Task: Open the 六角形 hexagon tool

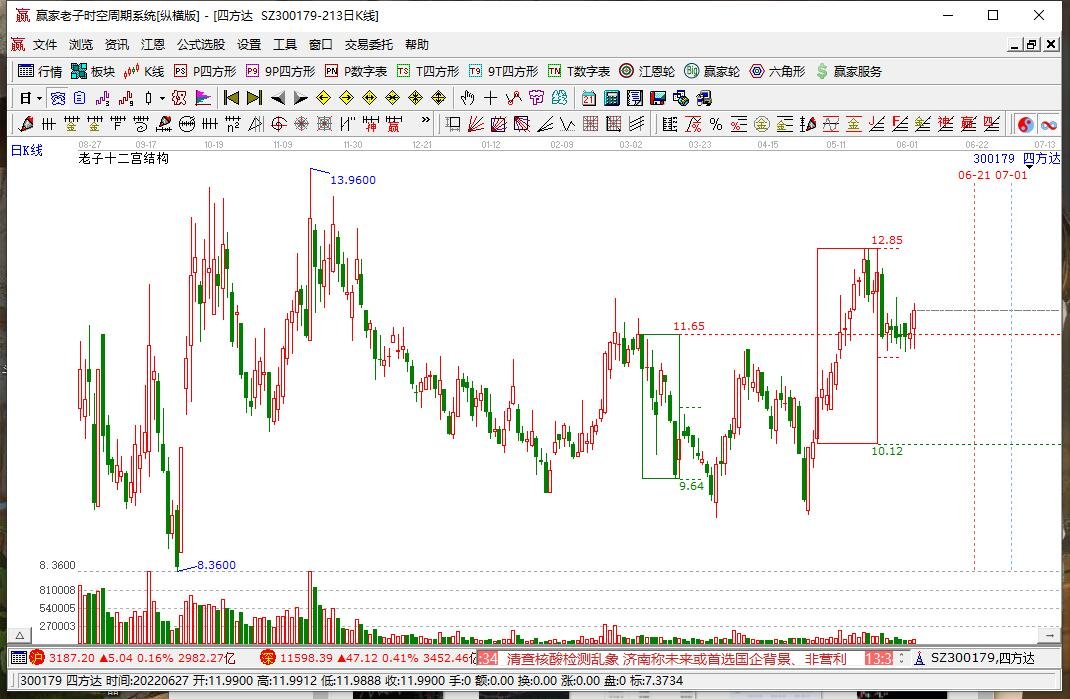Action: 777,71
